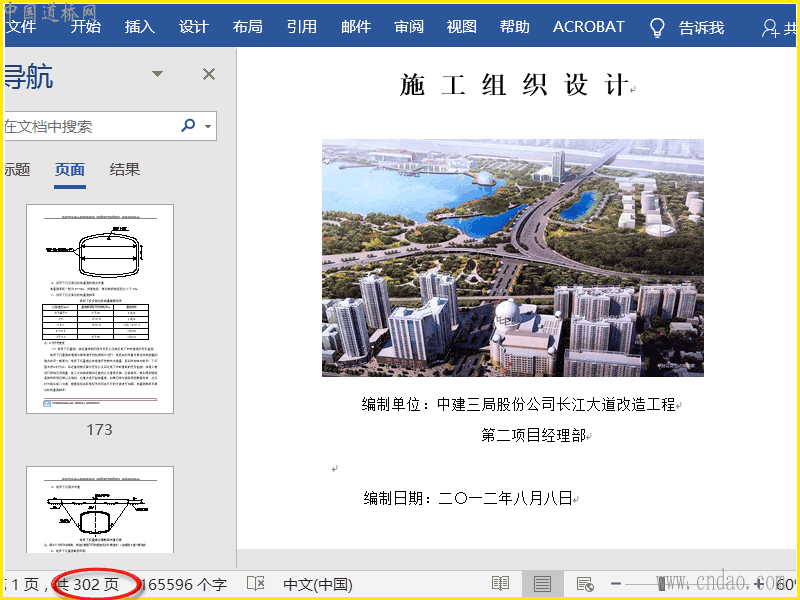Click the 中文(中国) language indicator
800x600 pixels.
coord(318,585)
